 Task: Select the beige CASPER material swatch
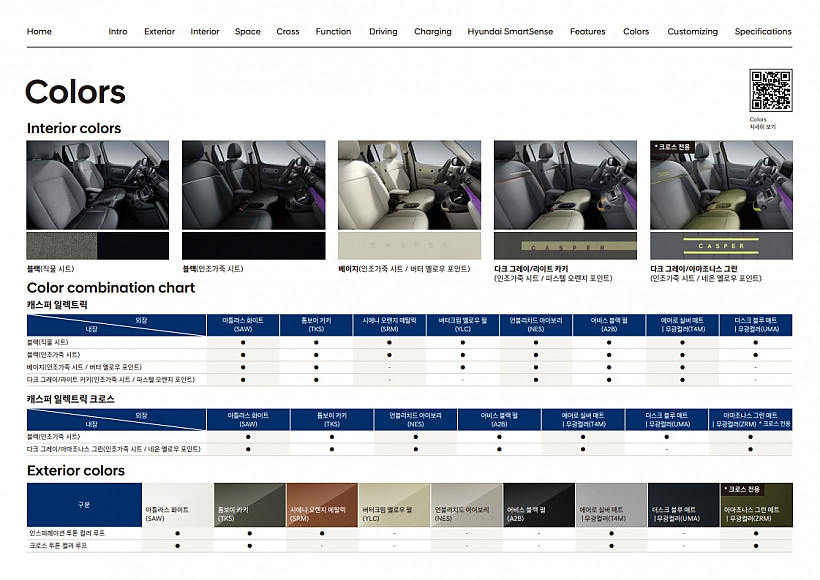[409, 246]
